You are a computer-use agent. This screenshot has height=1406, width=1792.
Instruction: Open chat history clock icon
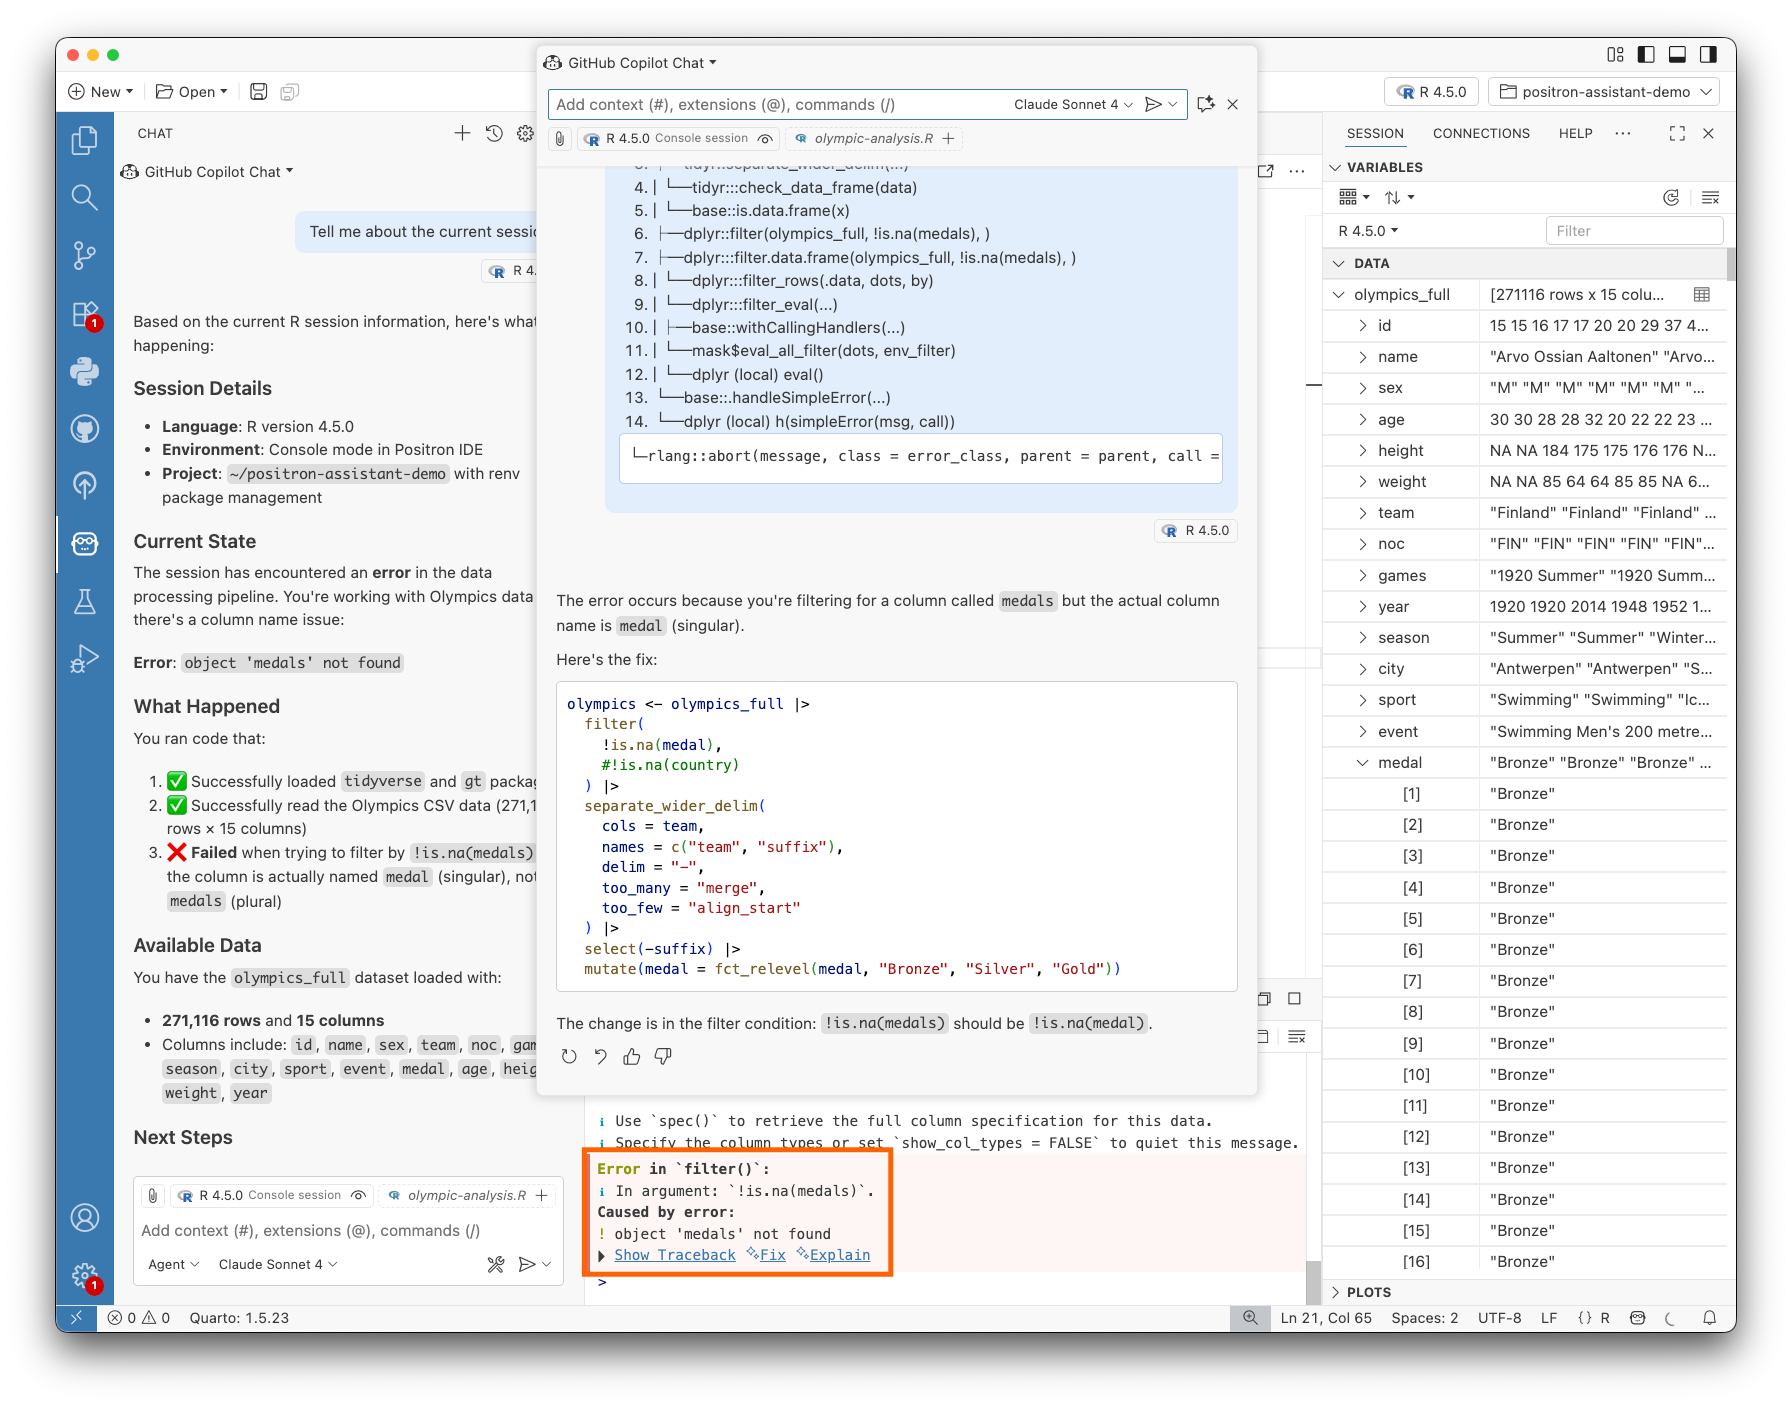tap(494, 133)
